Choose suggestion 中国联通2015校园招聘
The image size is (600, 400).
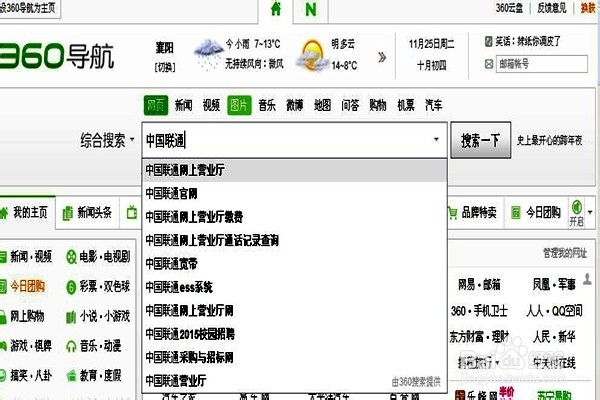[x=295, y=334]
